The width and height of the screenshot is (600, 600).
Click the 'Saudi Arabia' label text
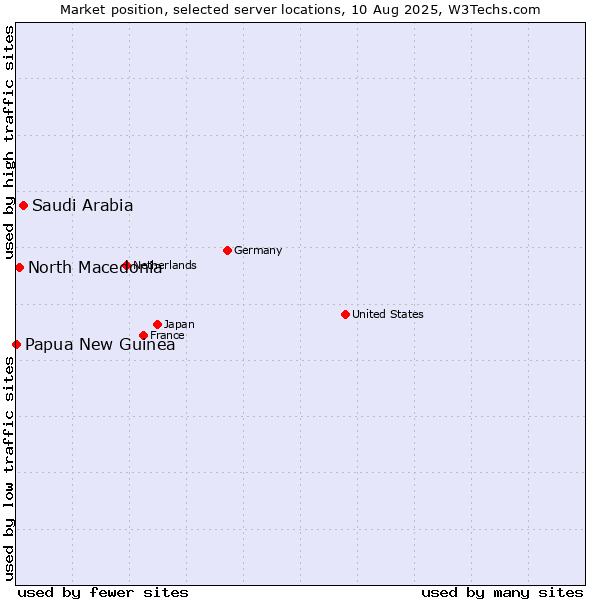[83, 205]
